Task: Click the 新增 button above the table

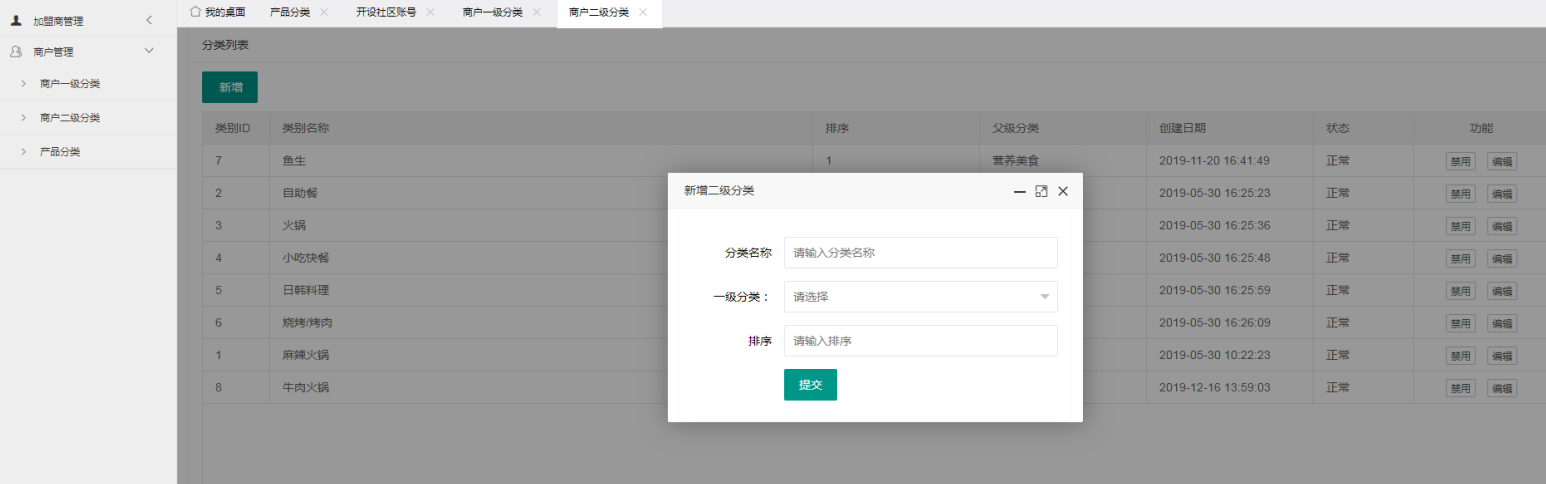Action: coord(230,87)
